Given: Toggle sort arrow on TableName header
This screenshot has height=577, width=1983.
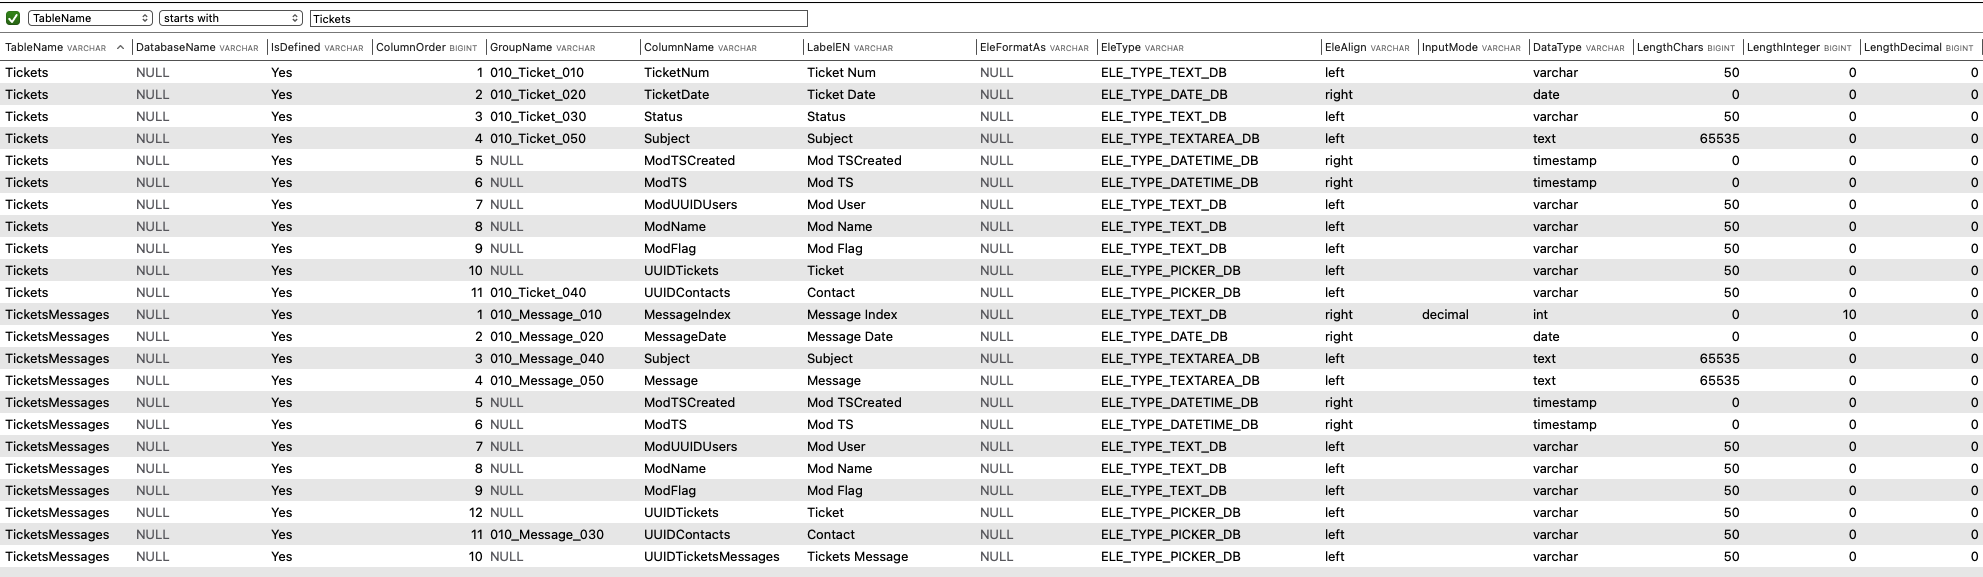Looking at the screenshot, I should [x=121, y=47].
